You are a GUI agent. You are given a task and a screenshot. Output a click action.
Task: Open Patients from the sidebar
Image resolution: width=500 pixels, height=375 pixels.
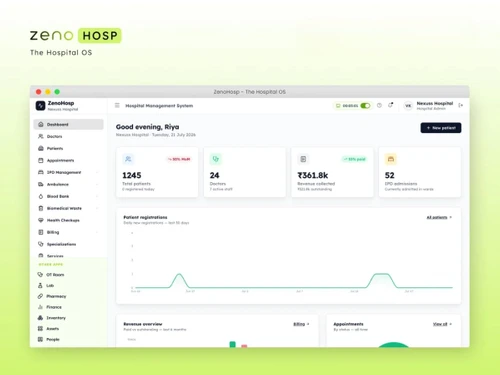[x=68, y=148]
